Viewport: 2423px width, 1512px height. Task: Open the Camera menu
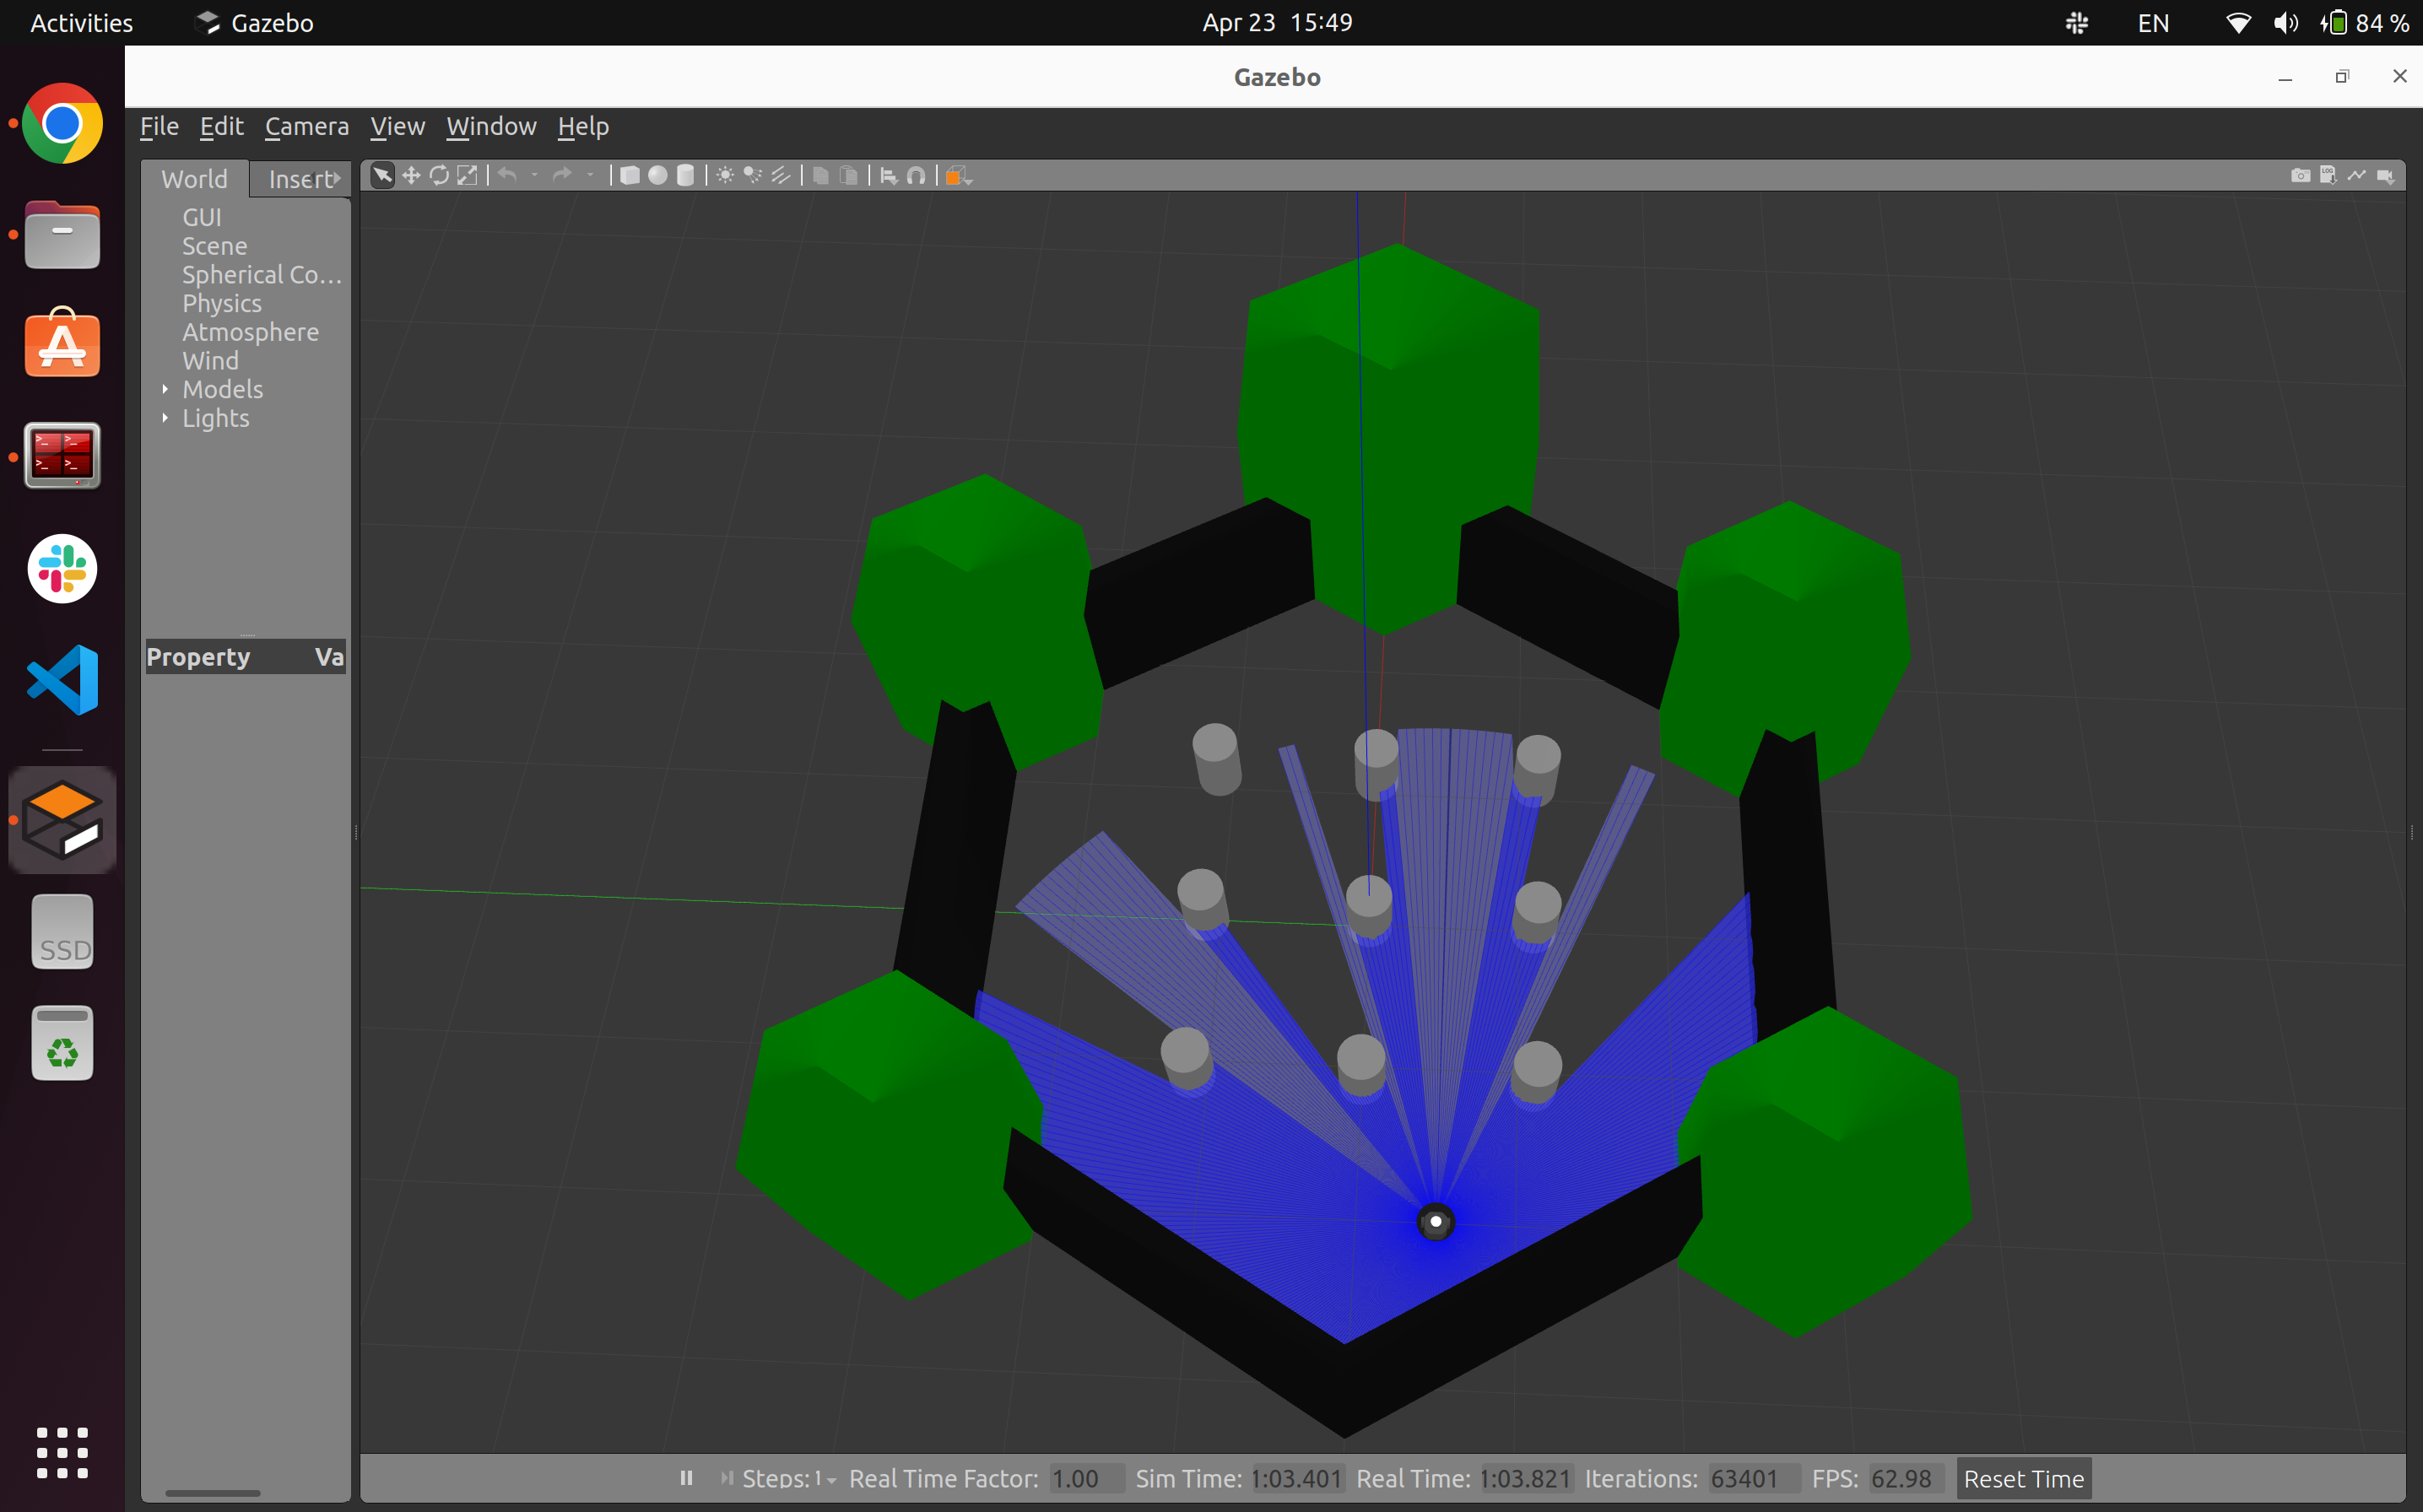(x=306, y=127)
